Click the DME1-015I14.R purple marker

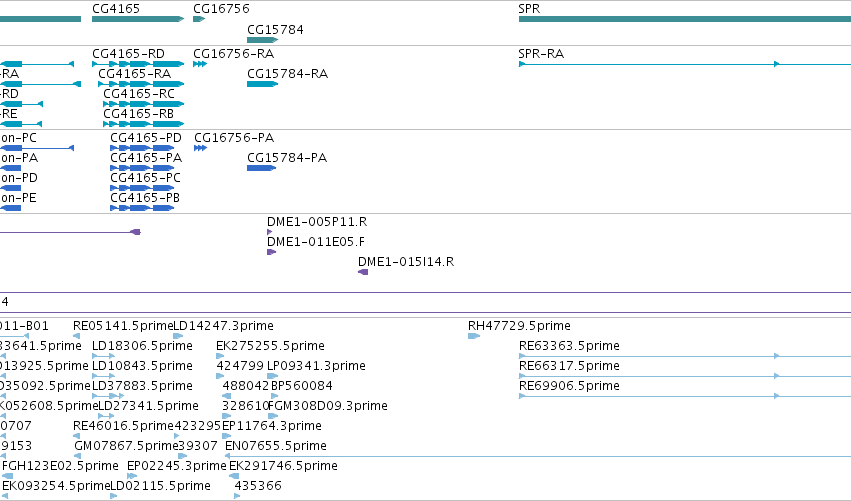pos(363,272)
